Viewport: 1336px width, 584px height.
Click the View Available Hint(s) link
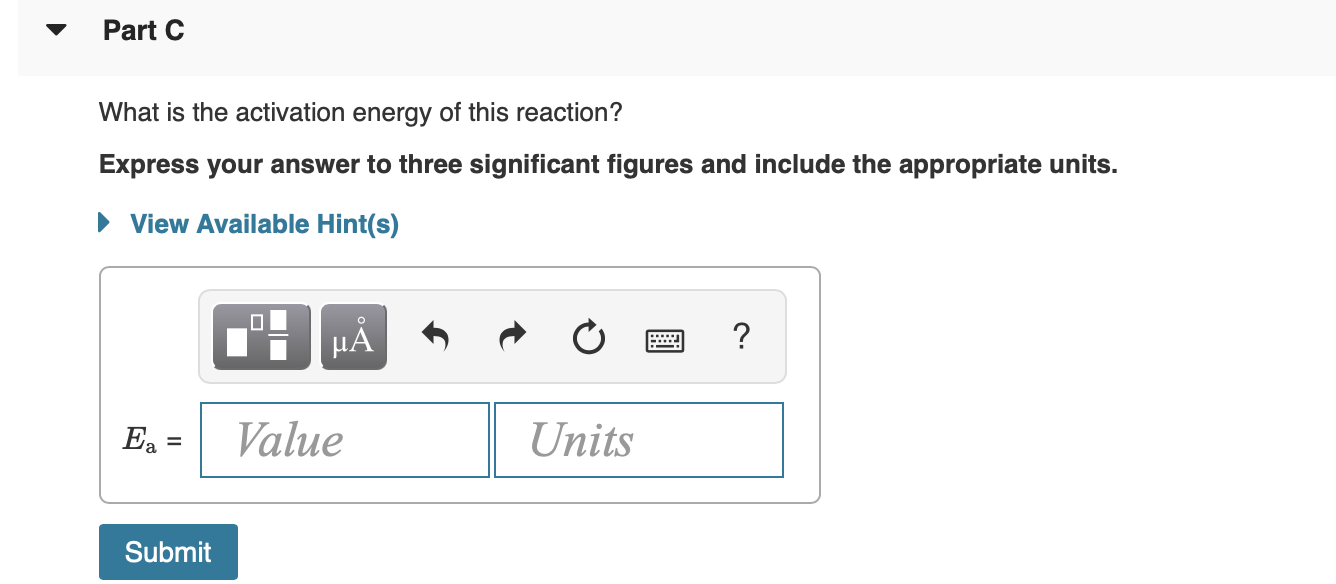click(263, 223)
